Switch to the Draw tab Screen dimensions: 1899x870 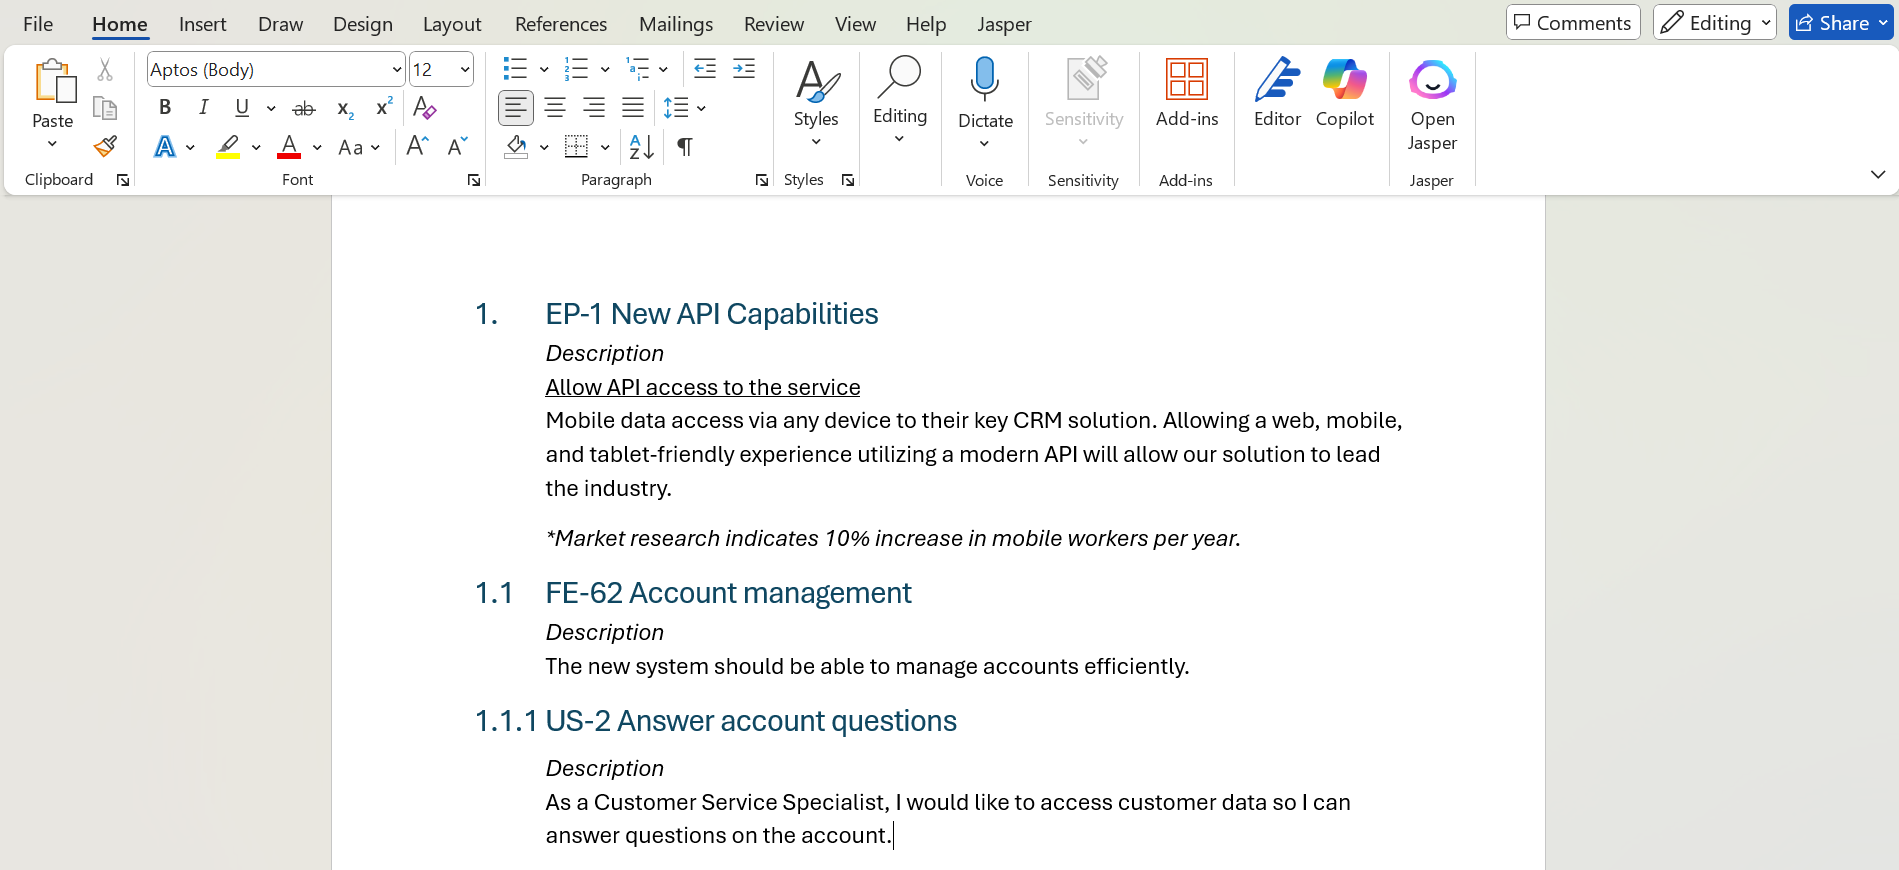click(x=280, y=24)
